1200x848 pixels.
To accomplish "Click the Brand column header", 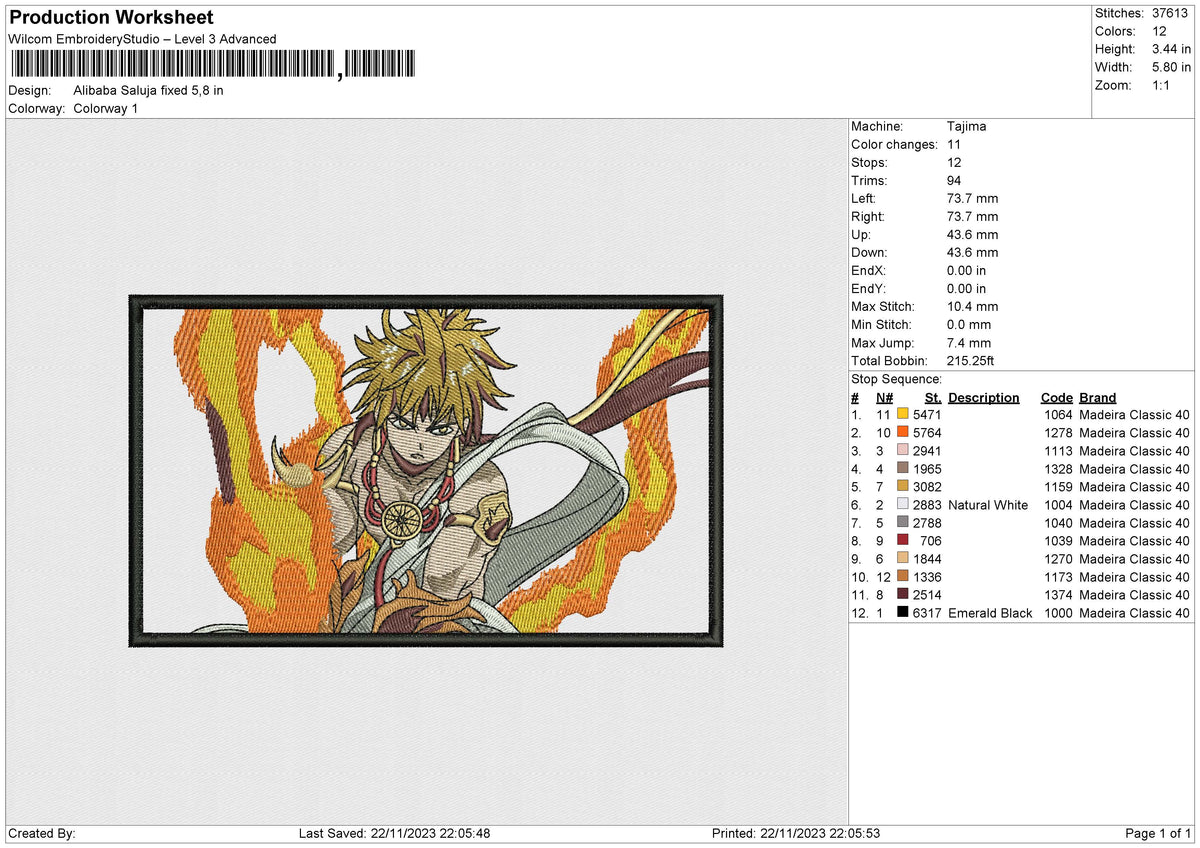I will pos(1098,397).
